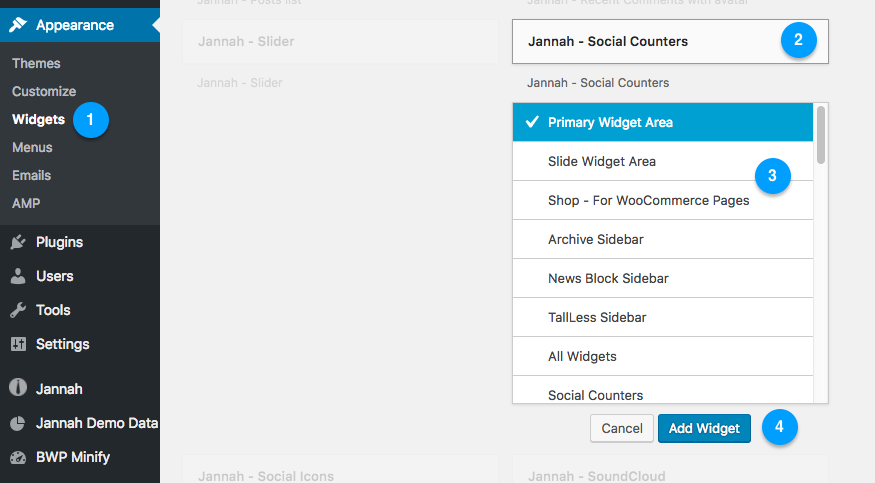The height and width of the screenshot is (483, 875).
Task: Click the Add Widget button
Action: click(x=704, y=428)
